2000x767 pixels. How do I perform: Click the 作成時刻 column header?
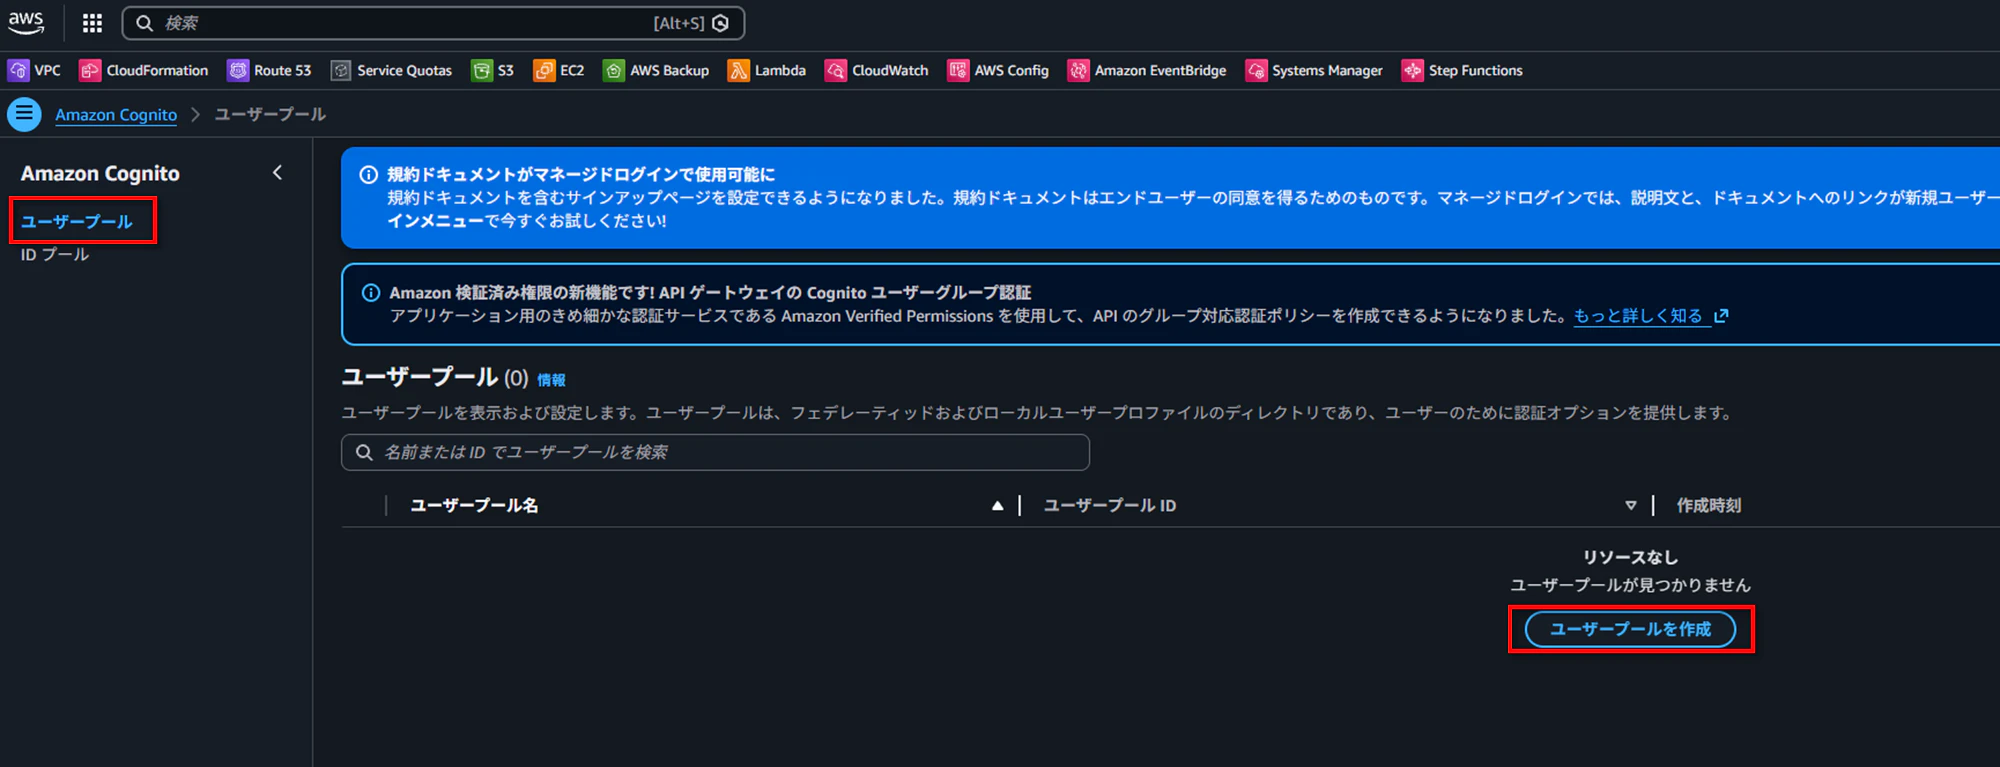click(x=1709, y=506)
